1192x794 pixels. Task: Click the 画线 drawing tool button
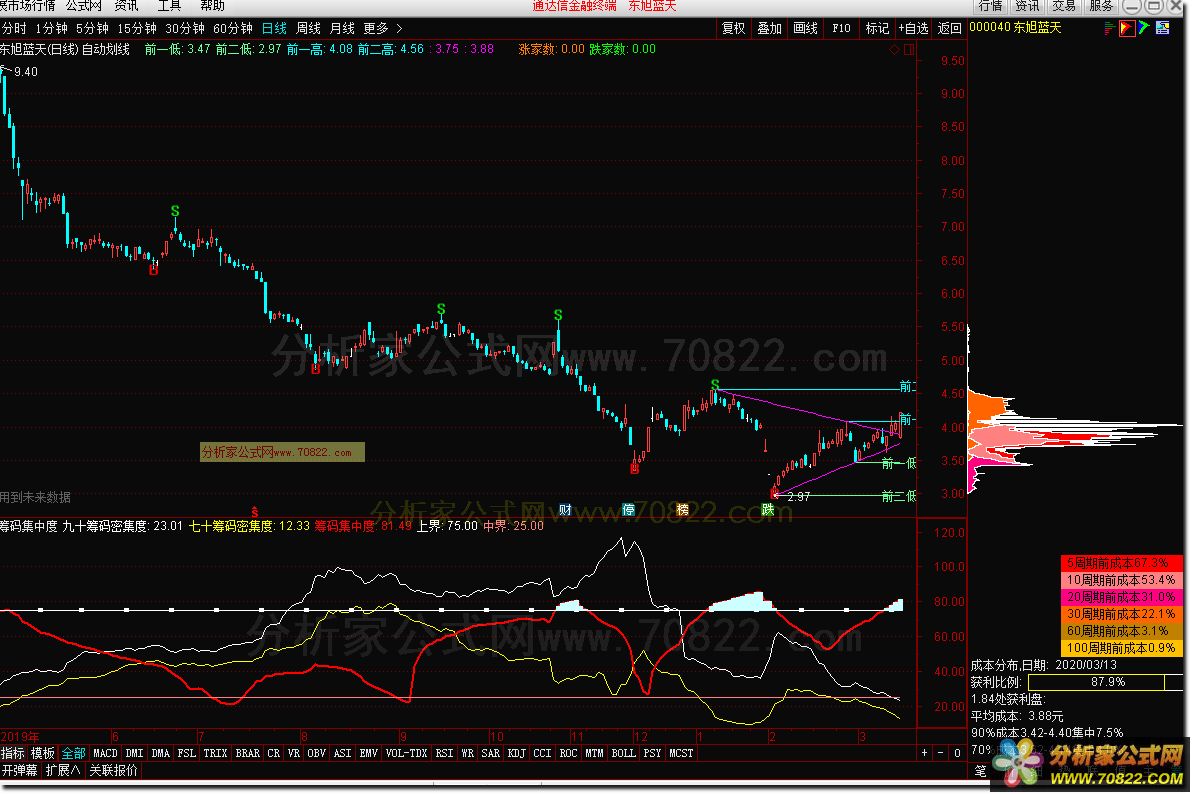point(805,28)
